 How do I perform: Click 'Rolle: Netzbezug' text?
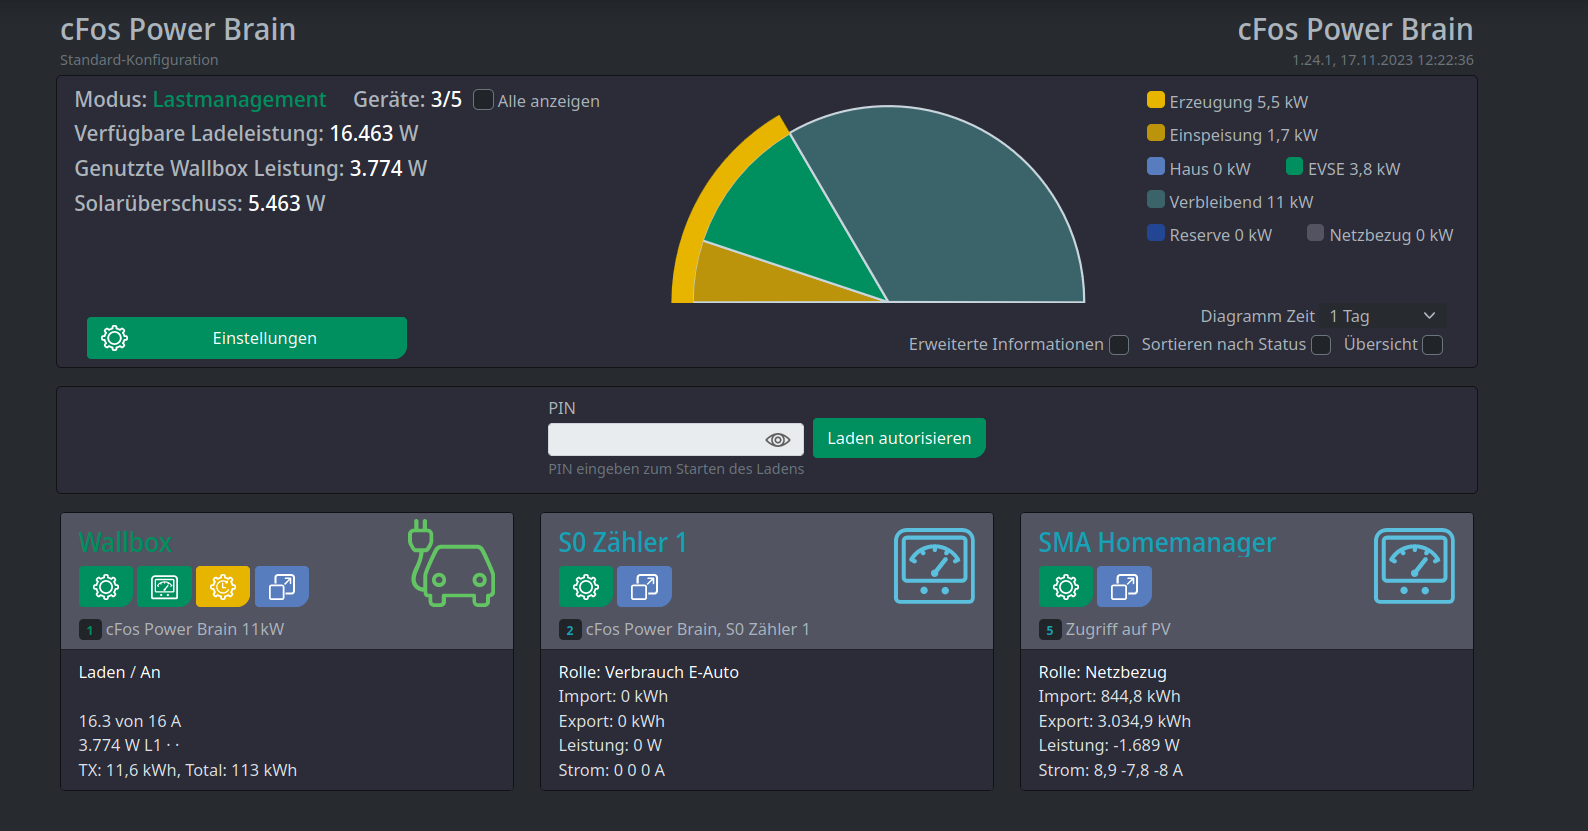[1103, 672]
